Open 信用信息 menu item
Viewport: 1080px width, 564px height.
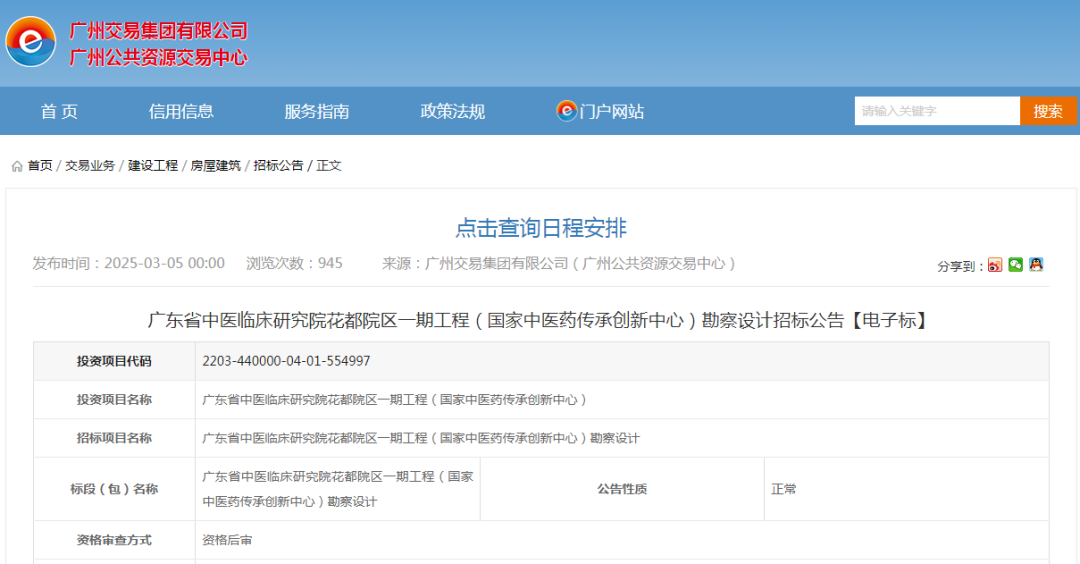click(181, 112)
